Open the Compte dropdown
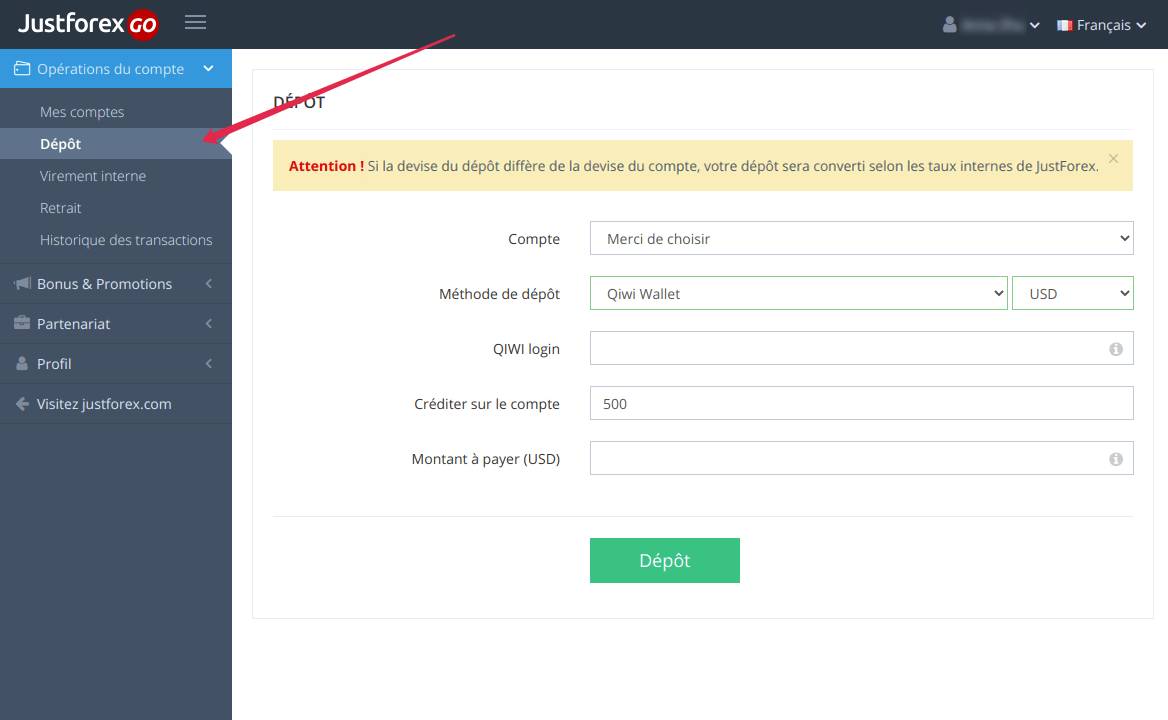1168x720 pixels. 861,238
